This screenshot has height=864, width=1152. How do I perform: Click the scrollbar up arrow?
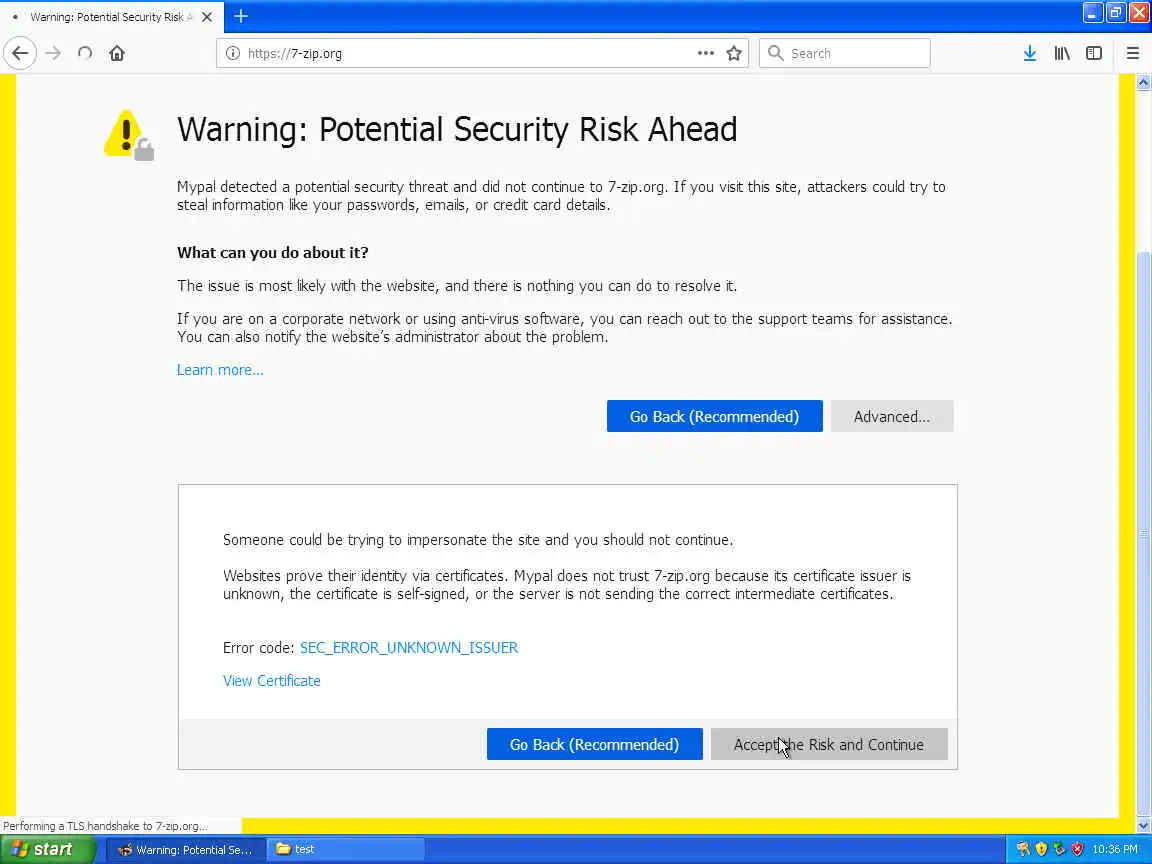click(x=1143, y=82)
